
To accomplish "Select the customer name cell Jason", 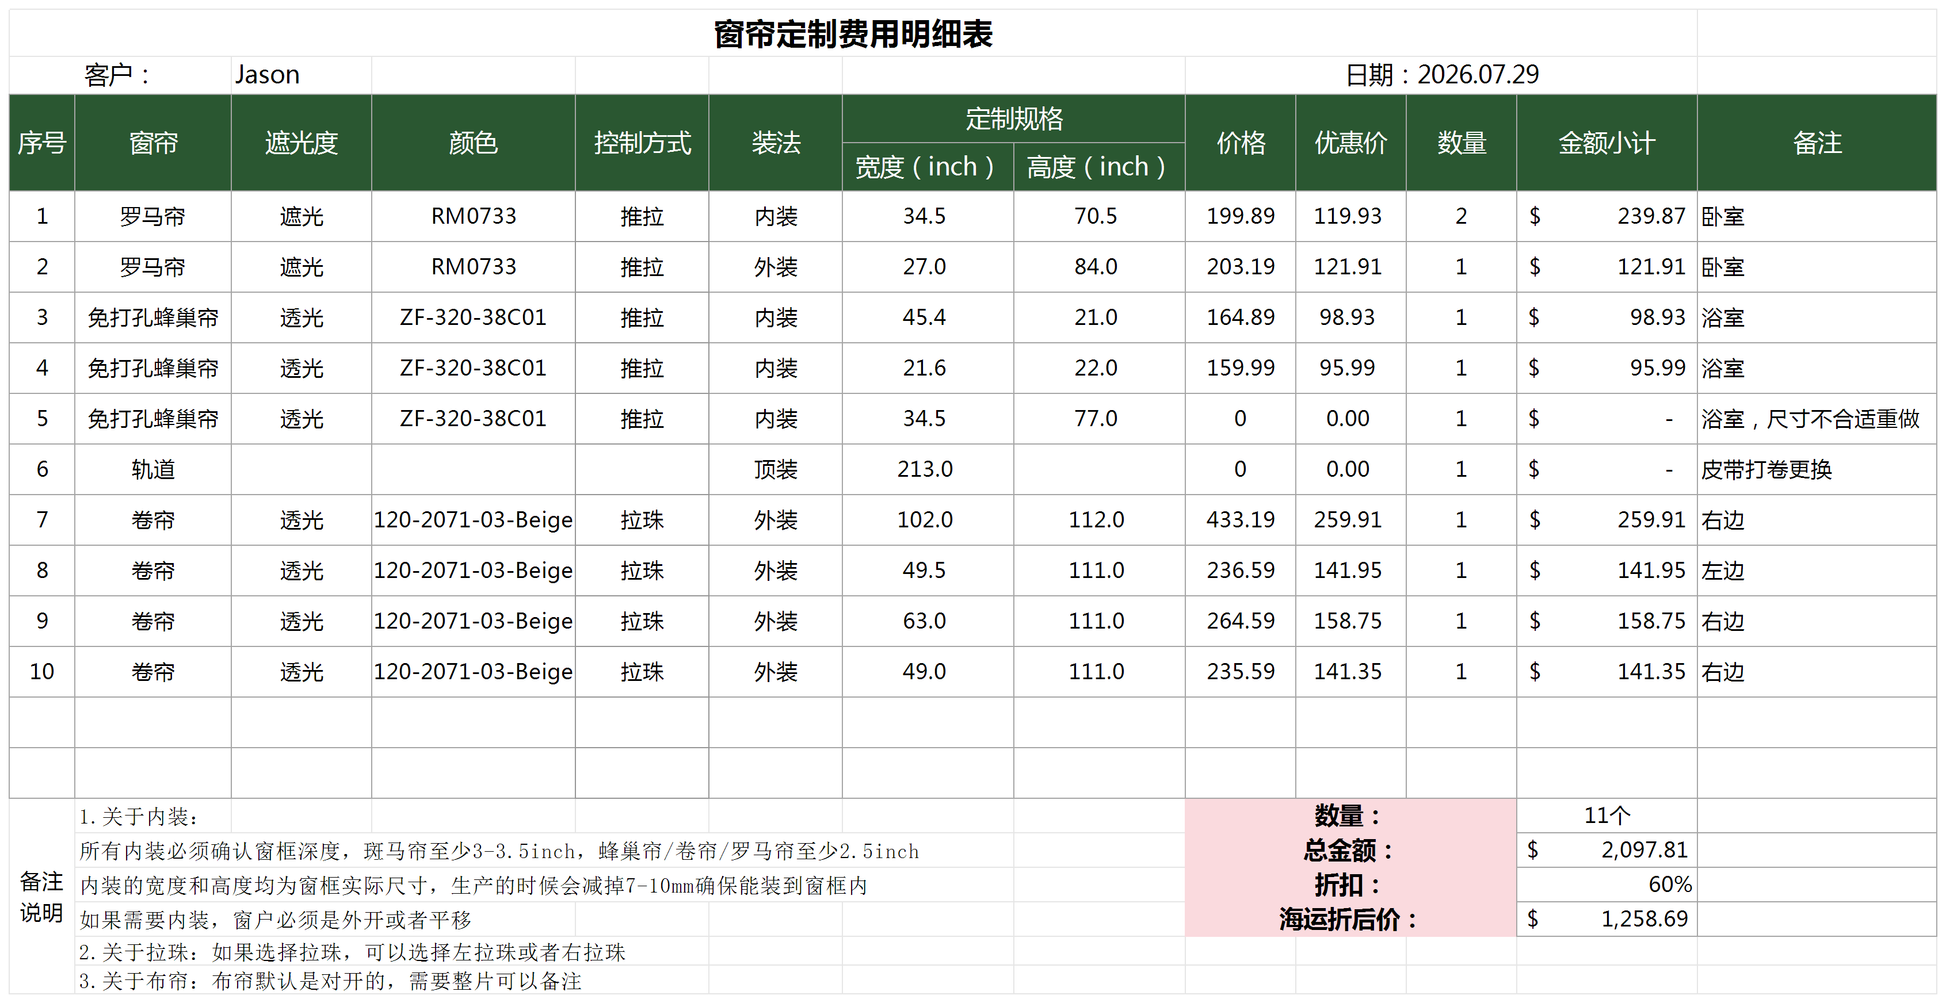I will [x=301, y=75].
